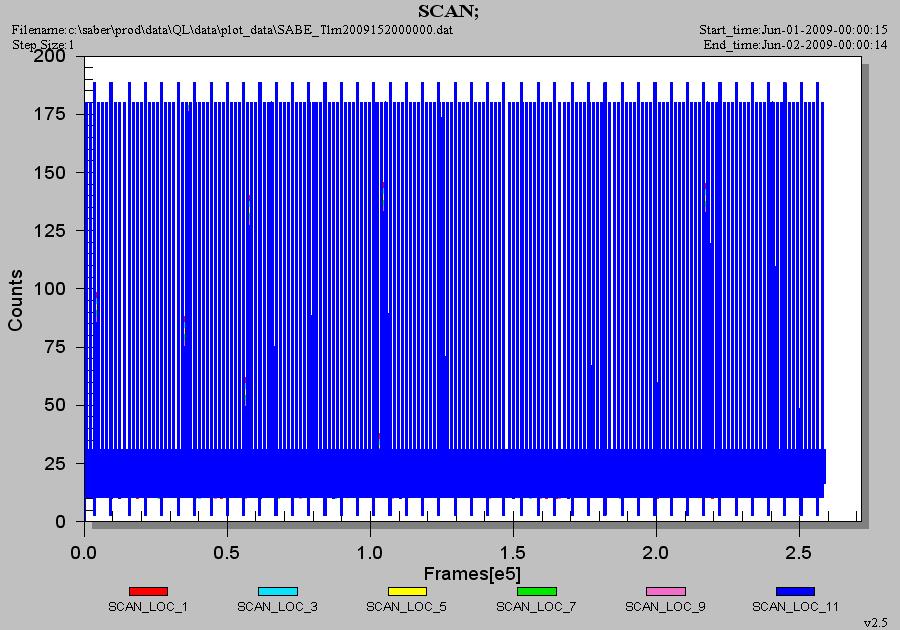Screen dimensions: 900x630
Task: Select the SCAN_LOC_5 legend label
Action: coord(406,606)
